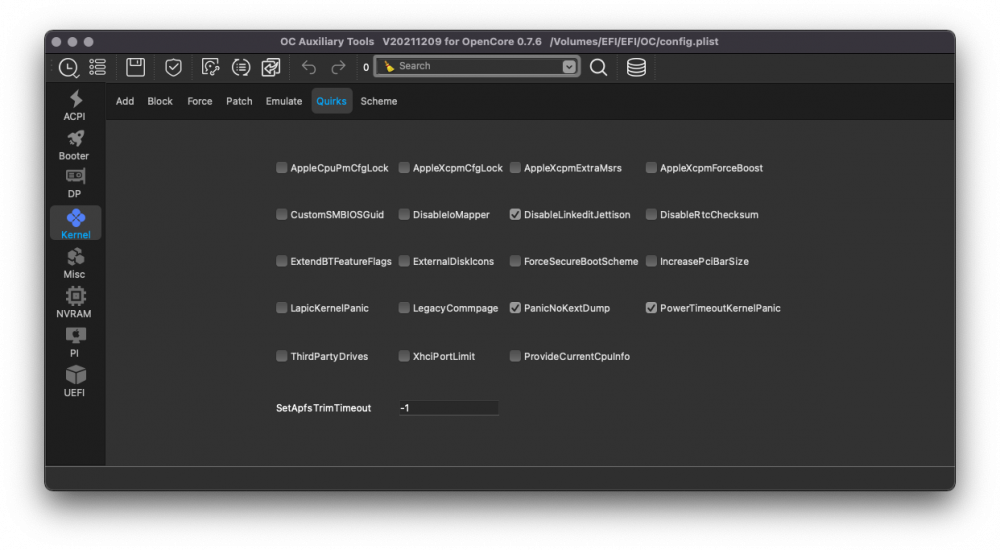1000x550 pixels.
Task: Enable CustomSMBIOSGuid checkbox
Action: pos(281,214)
